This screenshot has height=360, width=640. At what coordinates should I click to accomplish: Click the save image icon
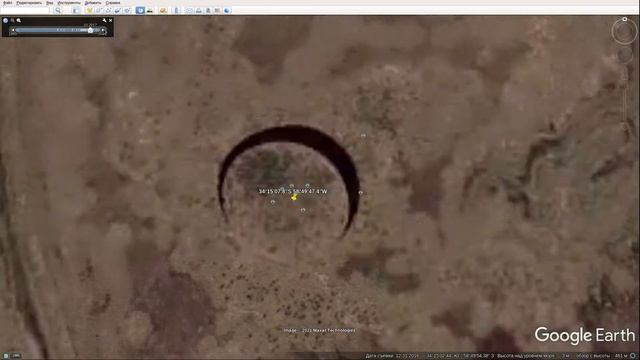pyautogui.click(x=208, y=10)
